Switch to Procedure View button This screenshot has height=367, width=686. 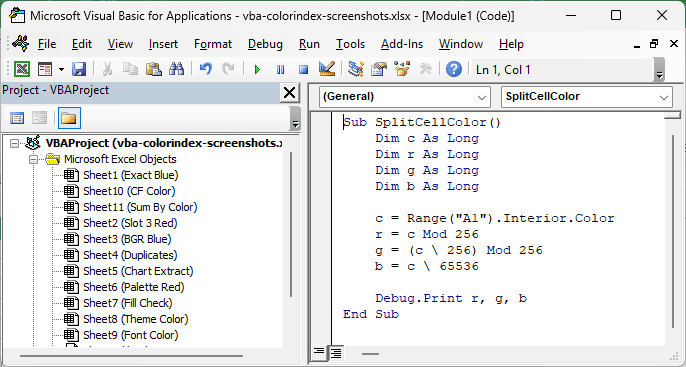coord(319,353)
